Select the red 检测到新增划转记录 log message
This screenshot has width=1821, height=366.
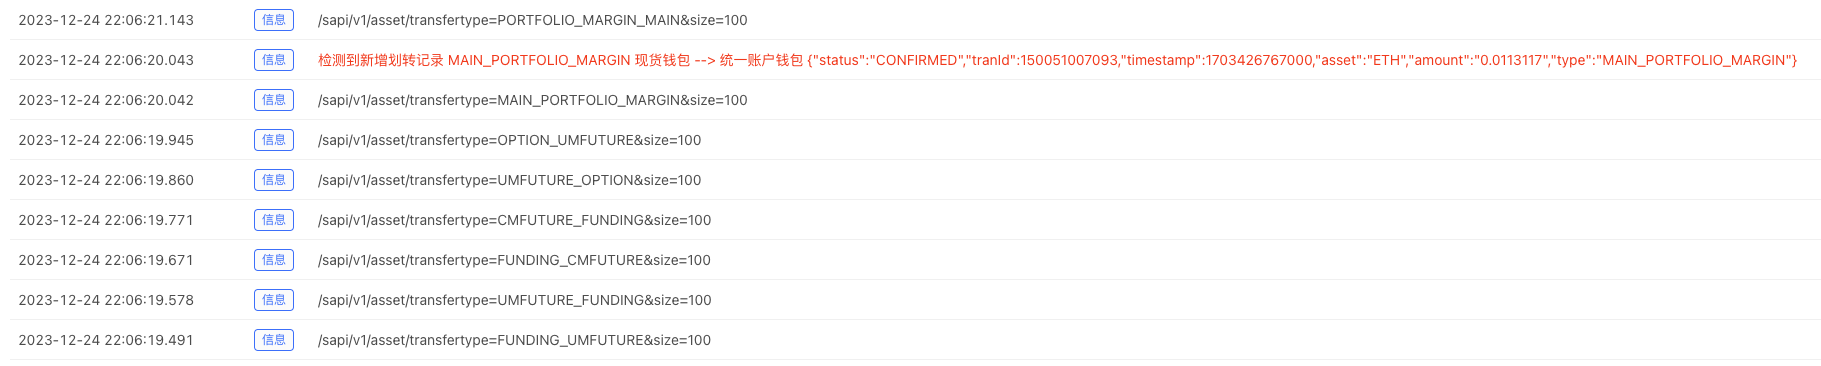pos(1057,60)
